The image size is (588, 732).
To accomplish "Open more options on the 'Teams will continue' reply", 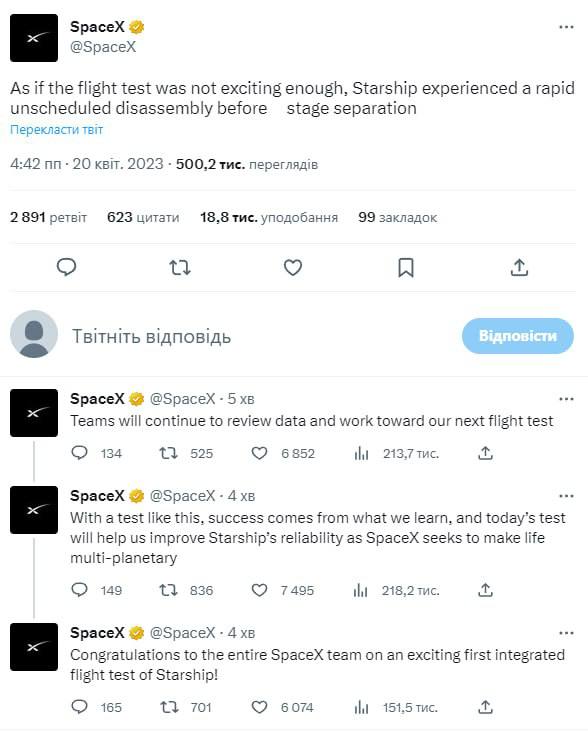I will point(566,399).
